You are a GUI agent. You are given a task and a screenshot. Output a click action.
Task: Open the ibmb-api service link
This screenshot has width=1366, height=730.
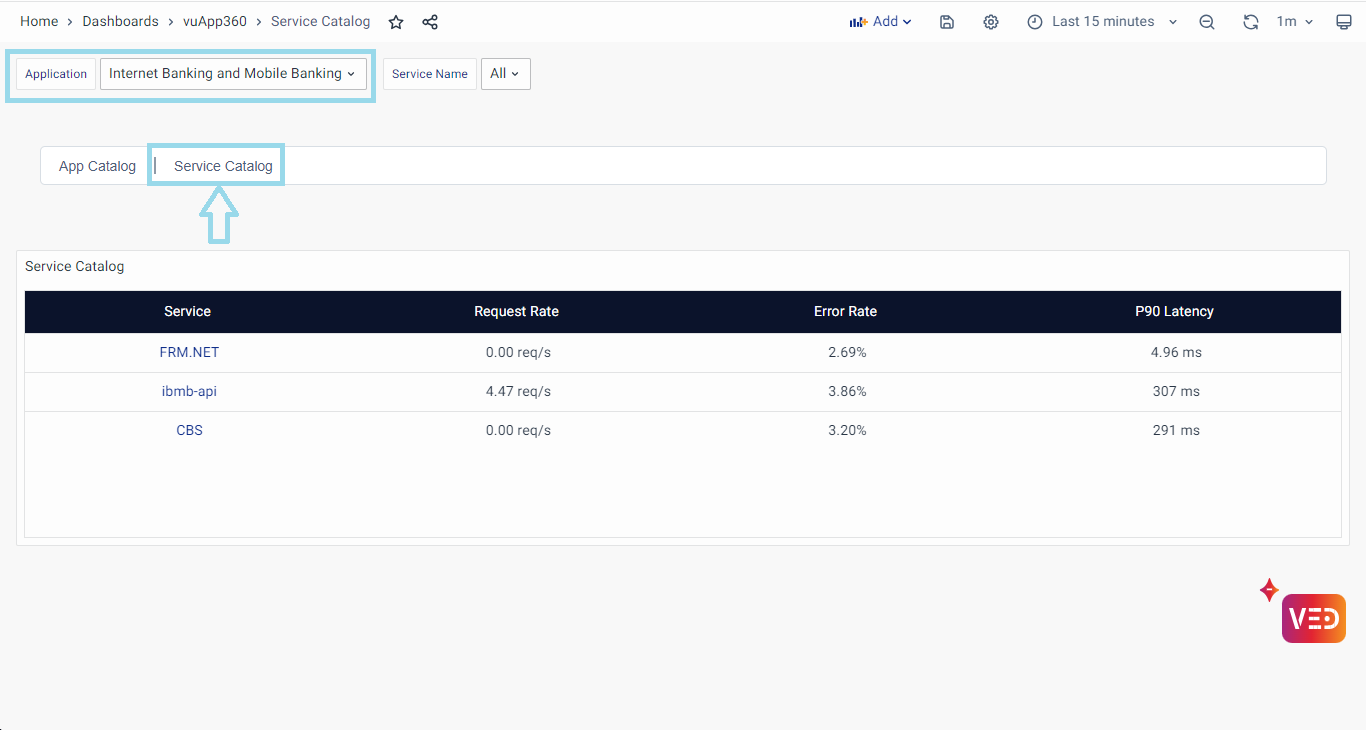pyautogui.click(x=189, y=392)
